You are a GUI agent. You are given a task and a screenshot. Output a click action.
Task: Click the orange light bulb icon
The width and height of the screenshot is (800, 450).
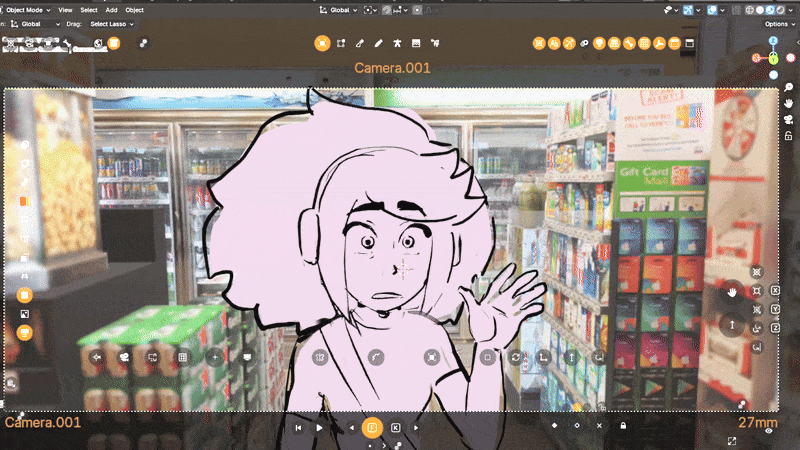pos(599,43)
